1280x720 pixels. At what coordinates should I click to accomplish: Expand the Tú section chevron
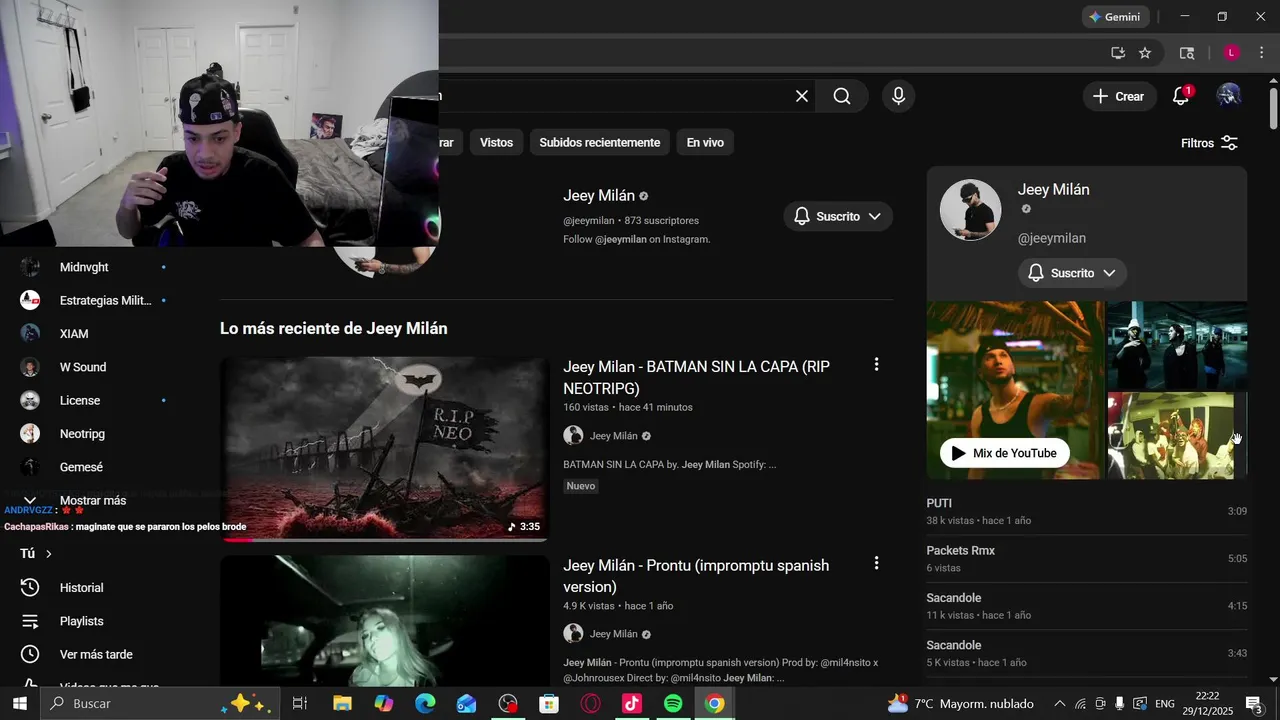48,554
